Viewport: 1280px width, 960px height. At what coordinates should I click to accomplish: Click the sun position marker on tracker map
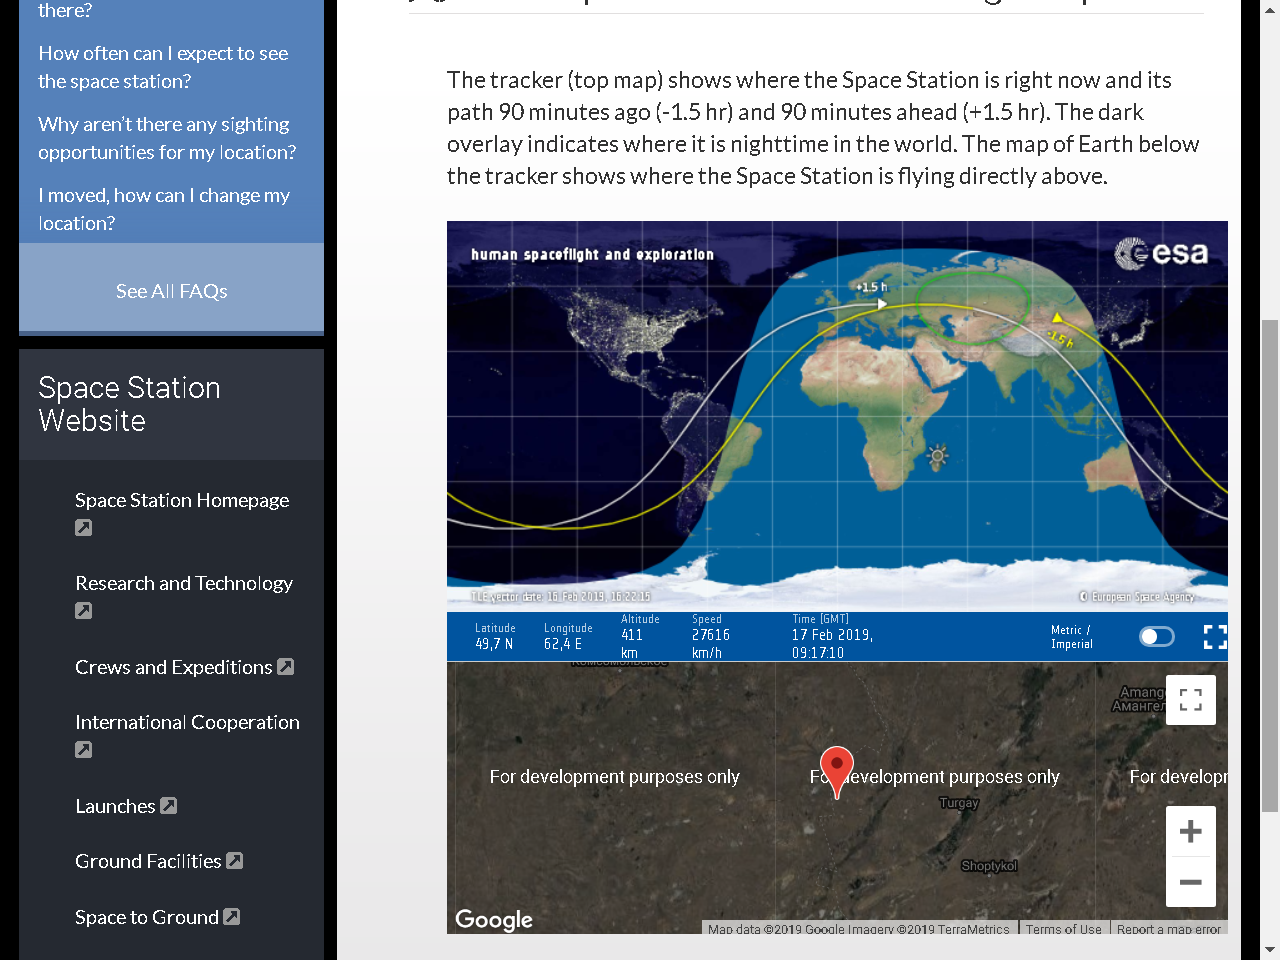937,456
